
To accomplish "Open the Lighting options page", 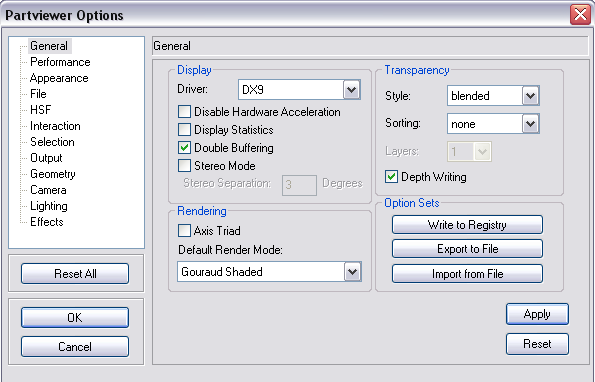I will pos(49,206).
